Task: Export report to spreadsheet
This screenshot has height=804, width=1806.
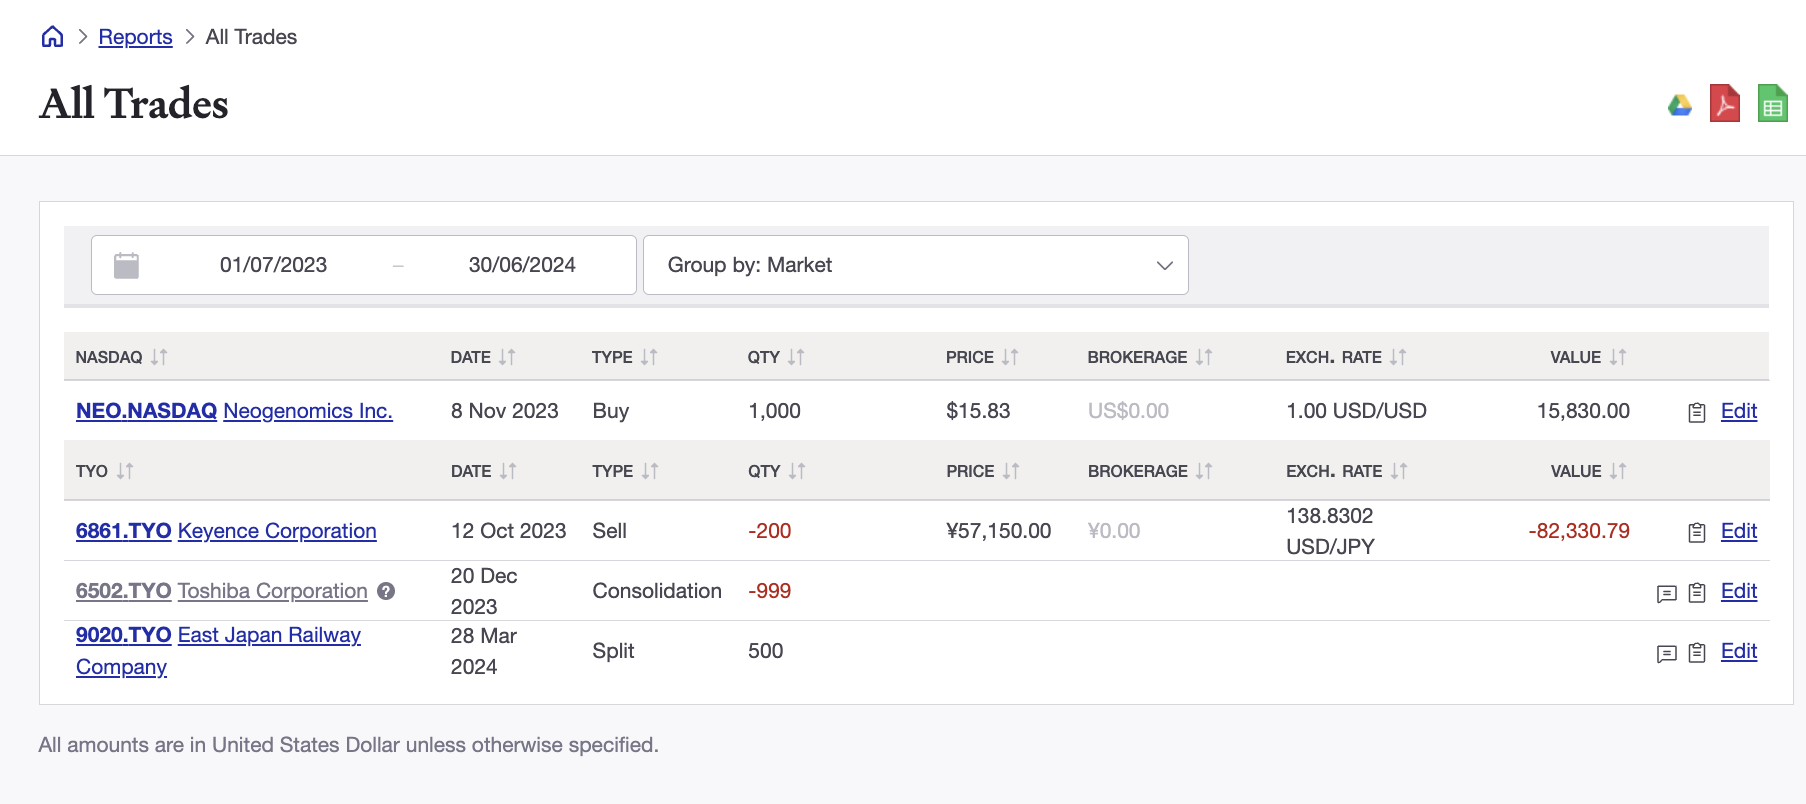Action: tap(1773, 103)
